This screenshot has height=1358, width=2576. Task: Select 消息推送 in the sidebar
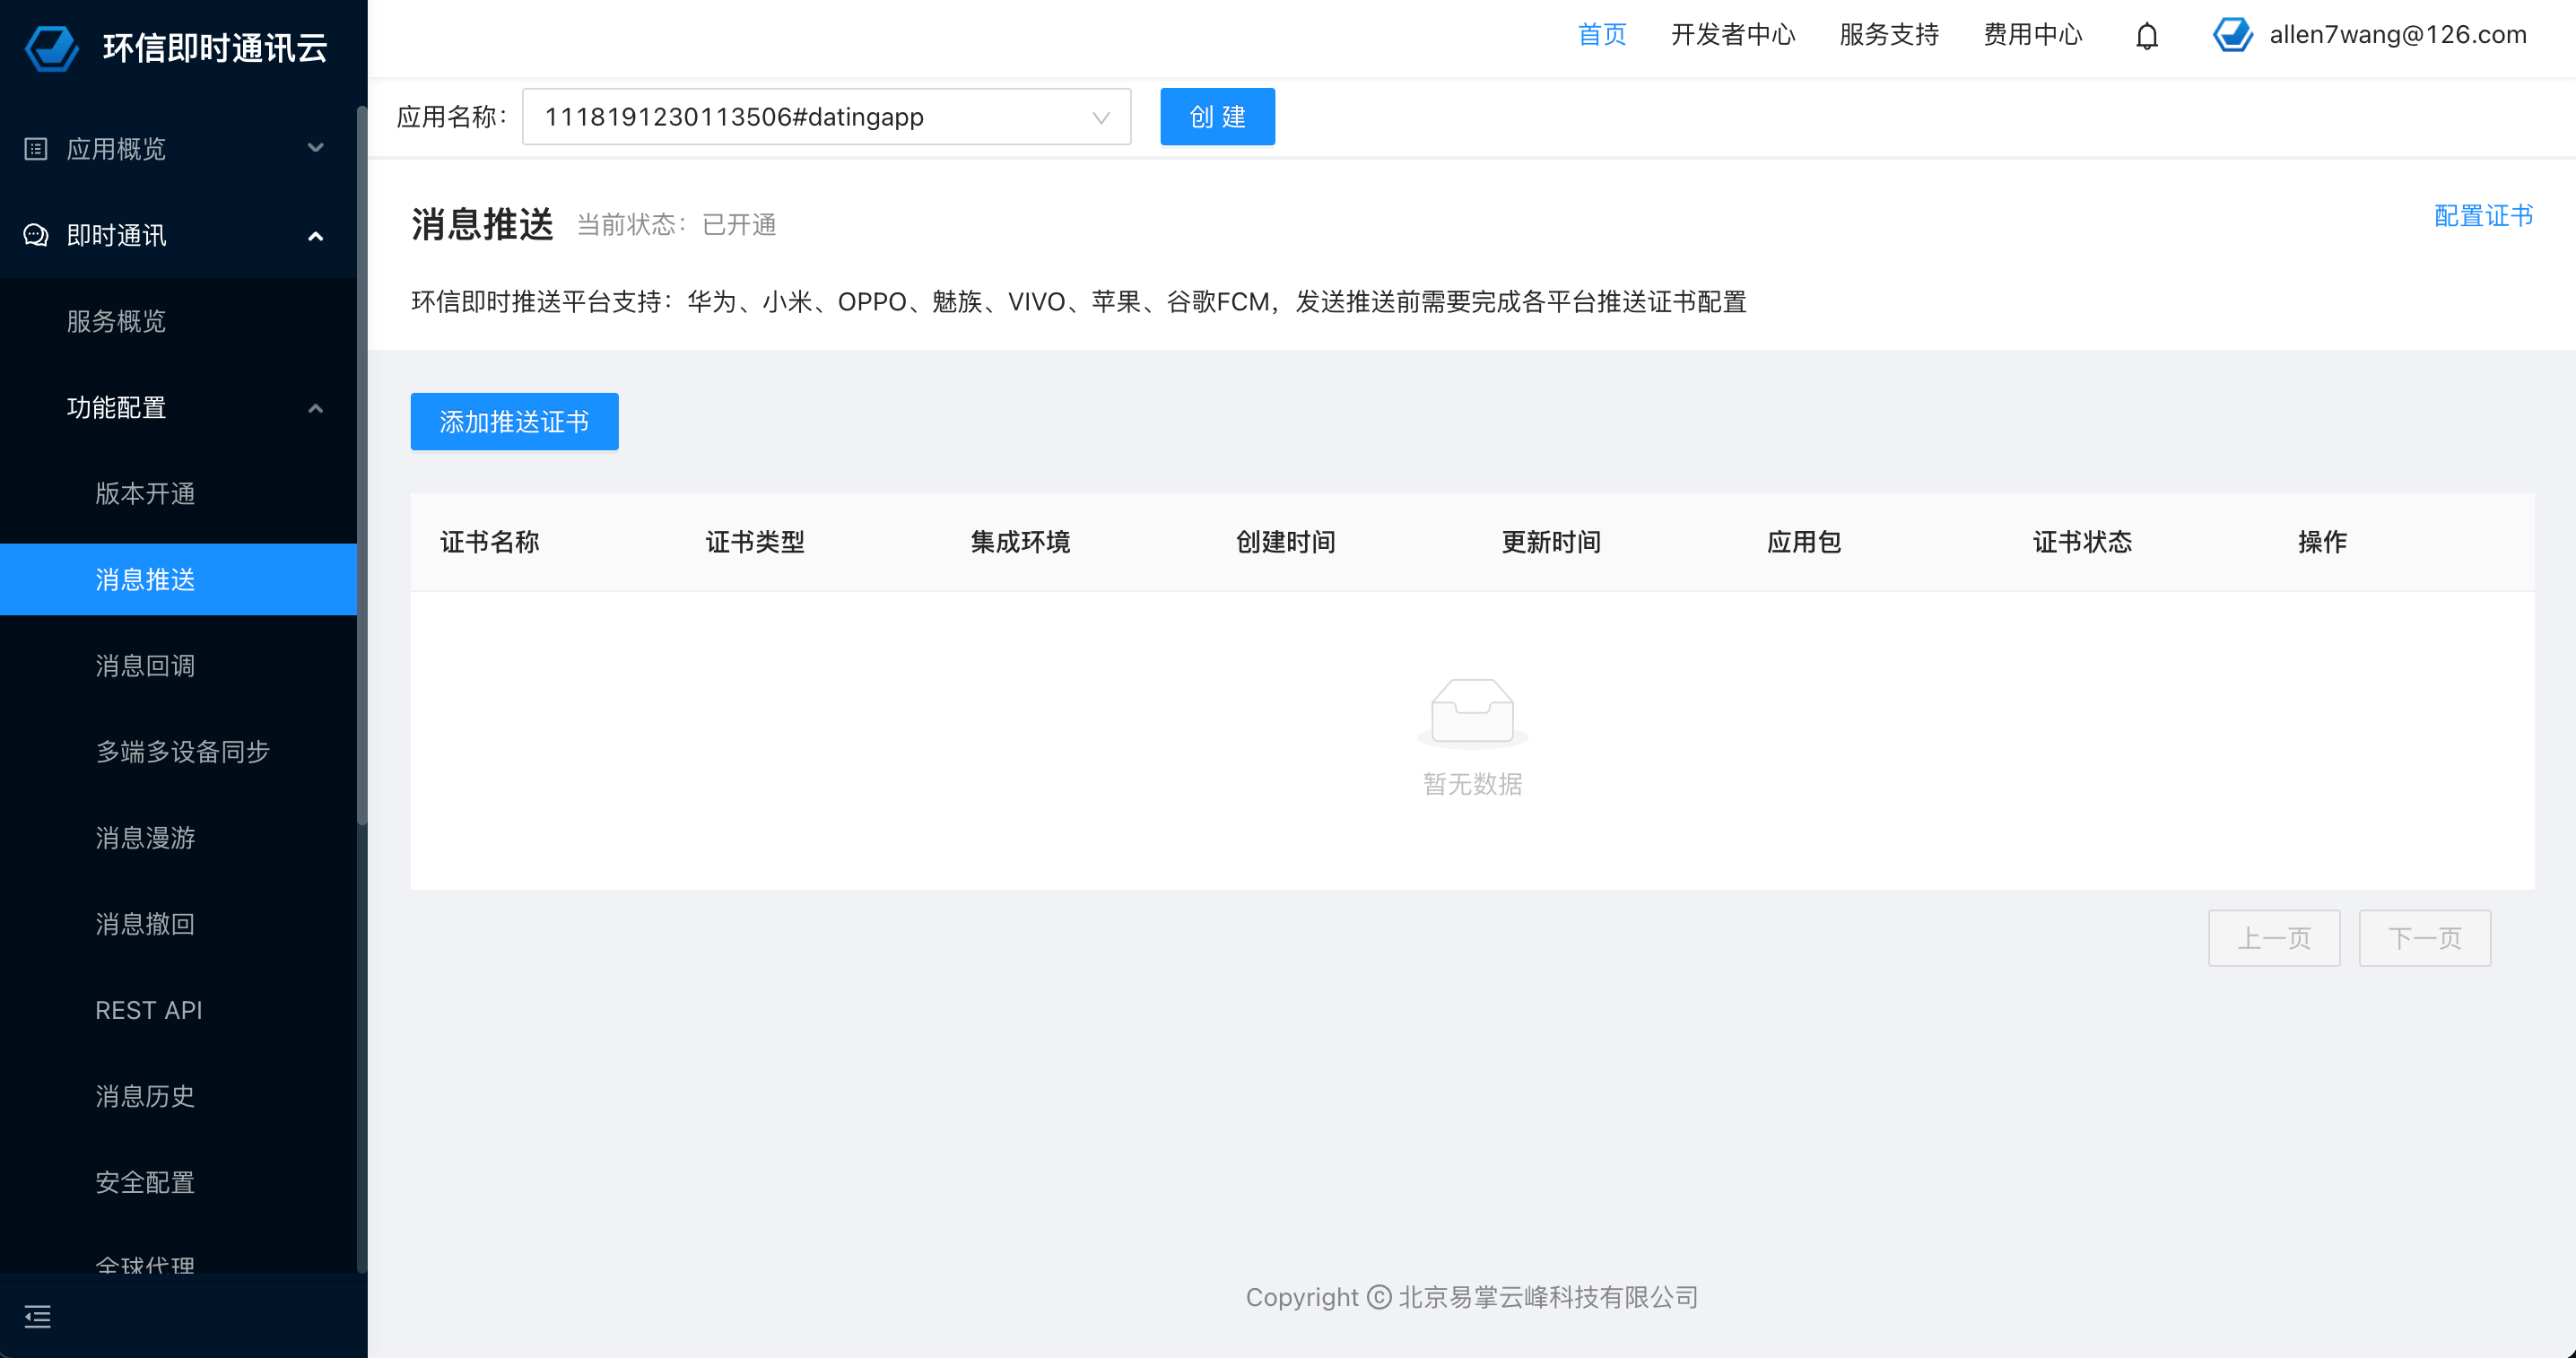pos(178,579)
